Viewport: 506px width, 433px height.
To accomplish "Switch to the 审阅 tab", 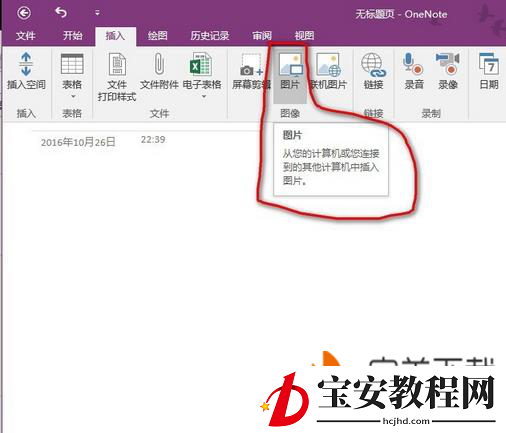I will tap(262, 35).
